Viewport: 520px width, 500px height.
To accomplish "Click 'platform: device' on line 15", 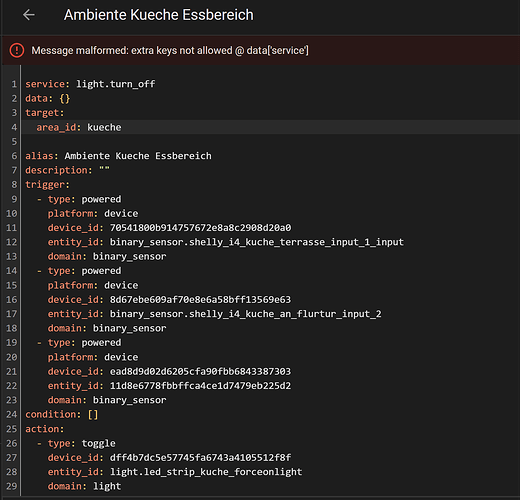I will click(93, 286).
